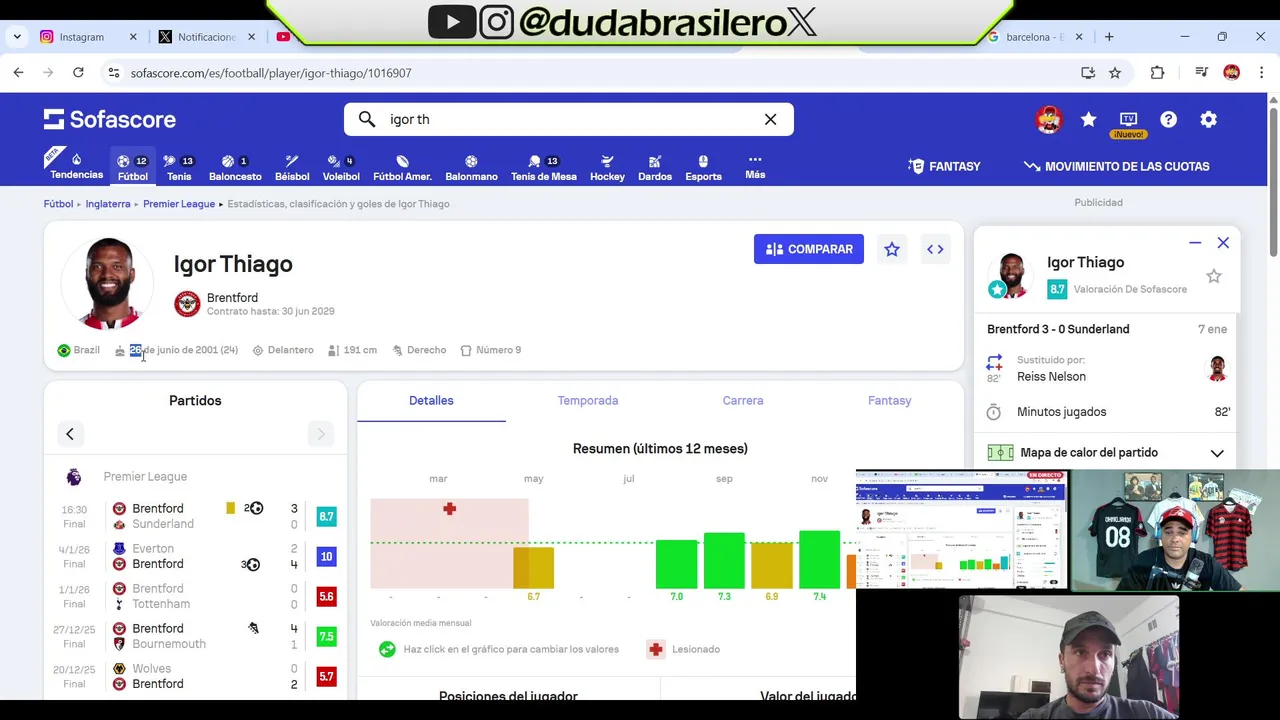
Task: Click the injury red cross marker in chart
Action: point(450,509)
